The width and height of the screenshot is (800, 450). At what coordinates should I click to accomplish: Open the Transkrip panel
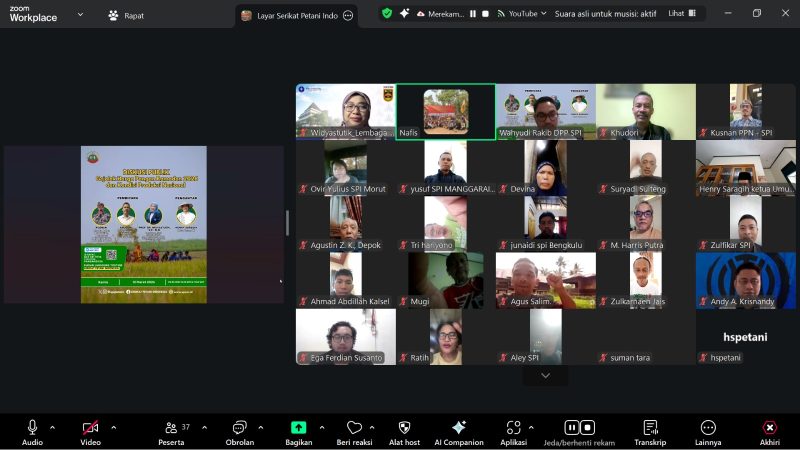coord(650,428)
